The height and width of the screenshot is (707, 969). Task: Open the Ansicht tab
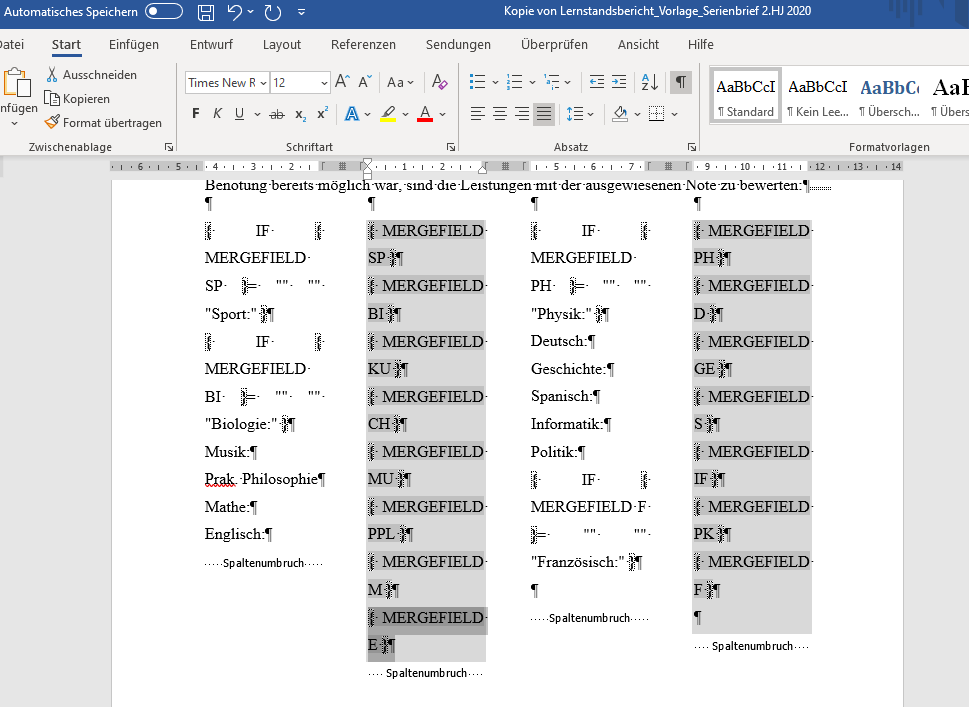coord(638,44)
